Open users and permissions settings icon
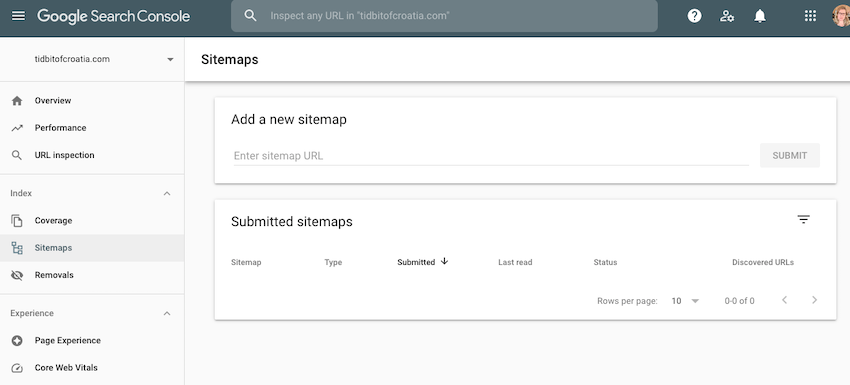850x385 pixels. click(727, 16)
